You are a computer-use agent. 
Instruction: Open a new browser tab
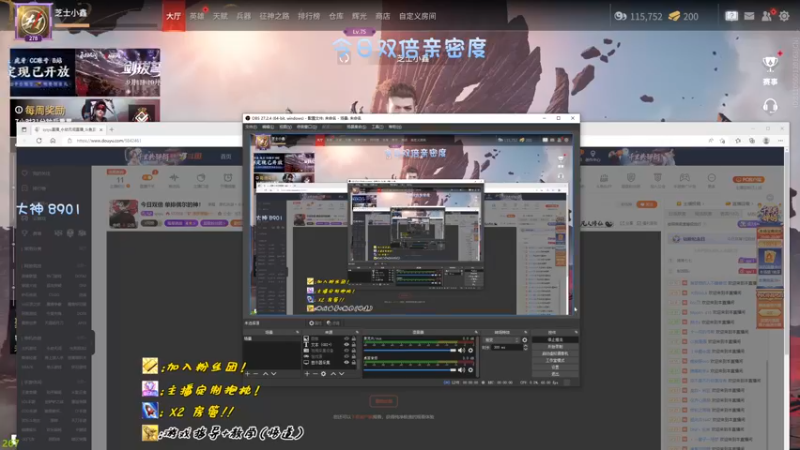[111, 130]
